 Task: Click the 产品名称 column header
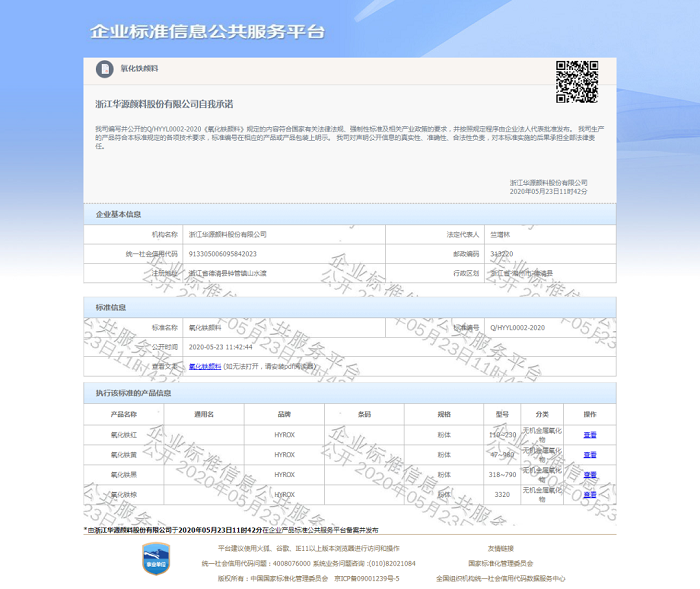click(123, 414)
